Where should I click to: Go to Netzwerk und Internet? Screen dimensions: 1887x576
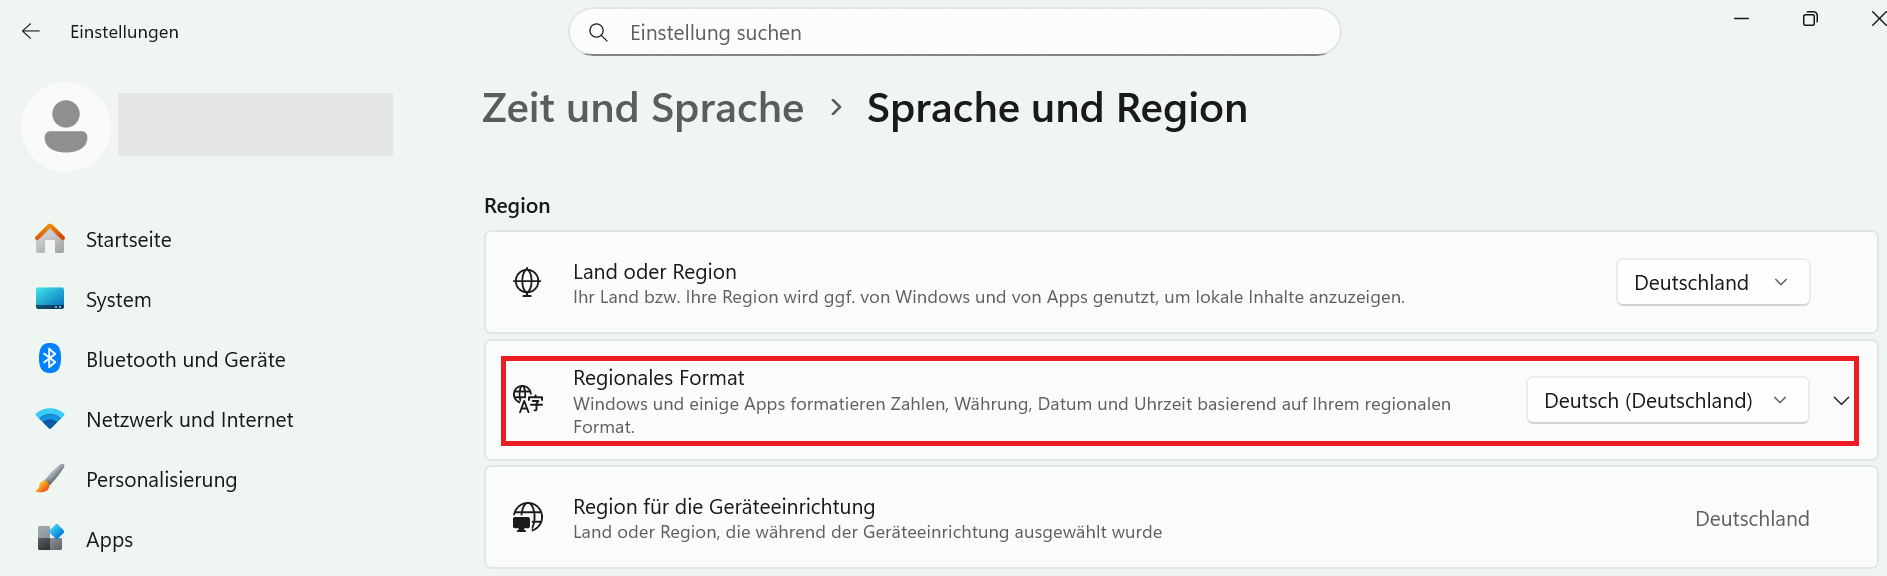(x=190, y=420)
